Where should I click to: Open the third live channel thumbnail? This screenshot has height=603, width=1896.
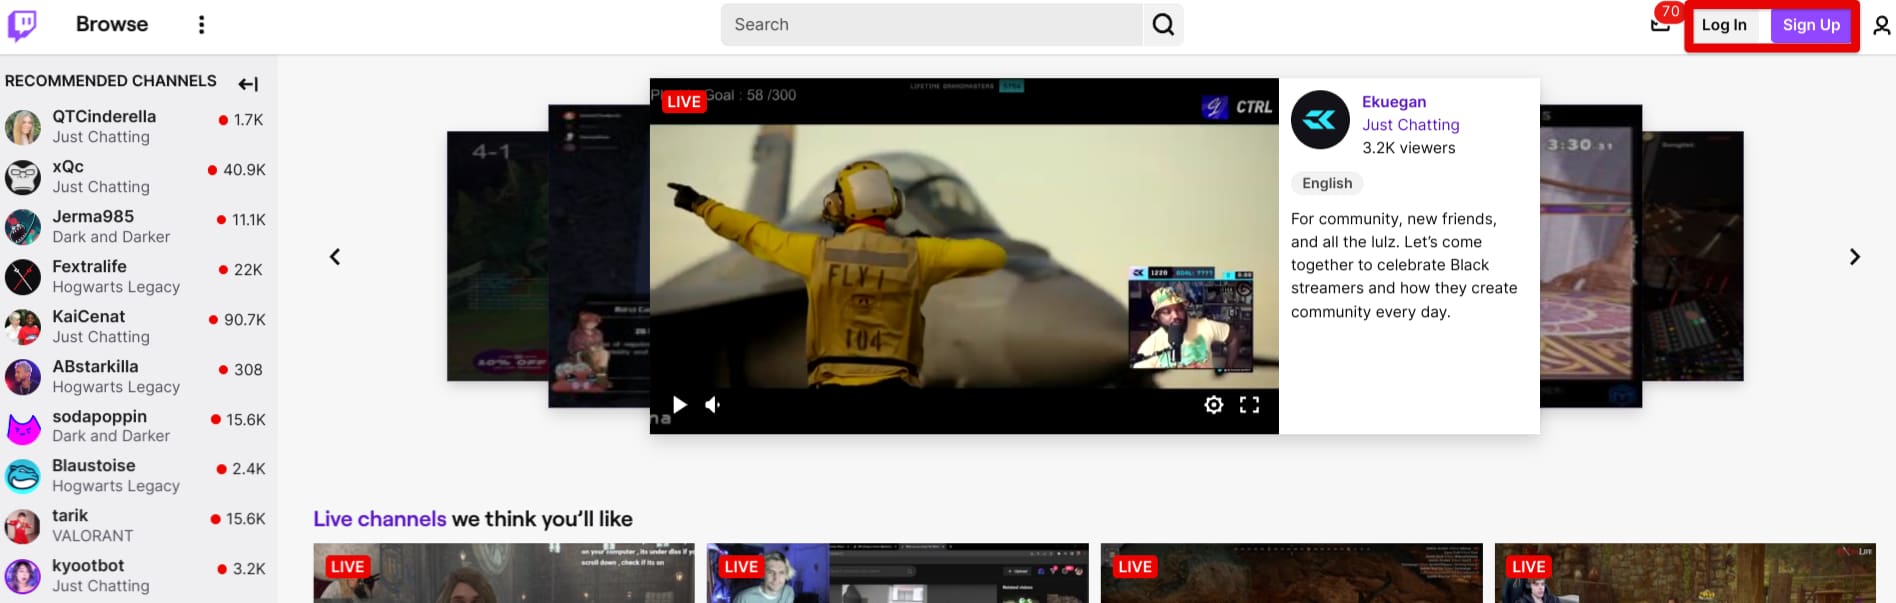pos(1291,573)
